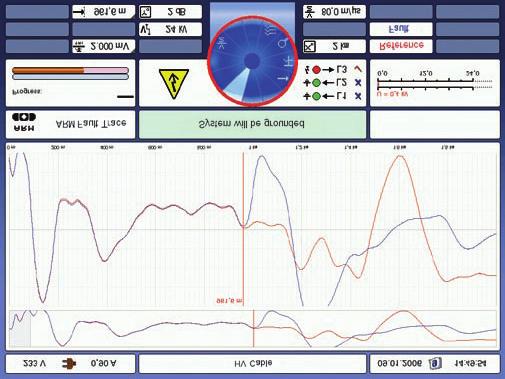
Task: Click the propagation velocity icon beside 80.0 m/µs
Action: pos(310,12)
